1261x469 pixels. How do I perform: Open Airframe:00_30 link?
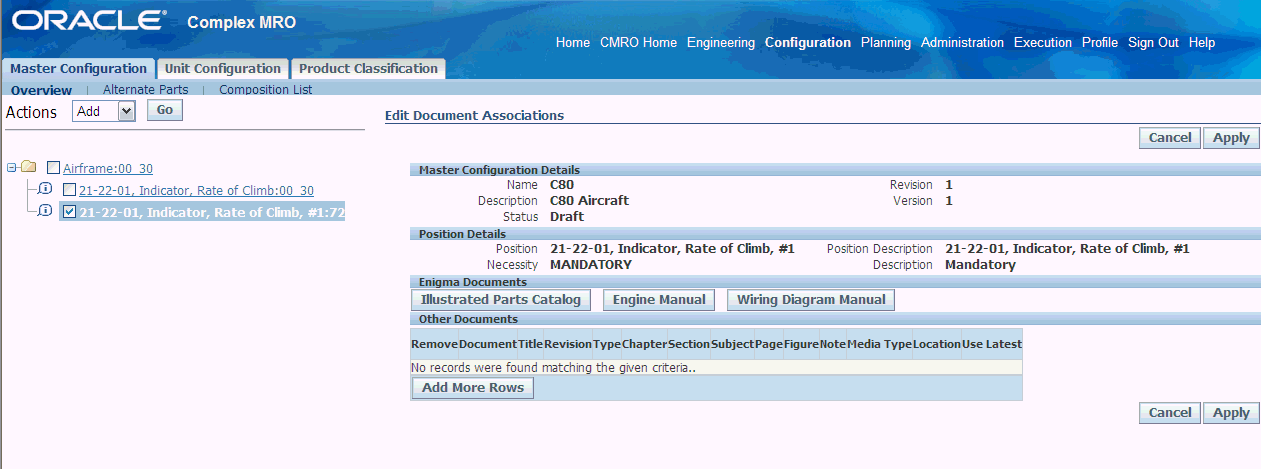pyautogui.click(x=108, y=169)
